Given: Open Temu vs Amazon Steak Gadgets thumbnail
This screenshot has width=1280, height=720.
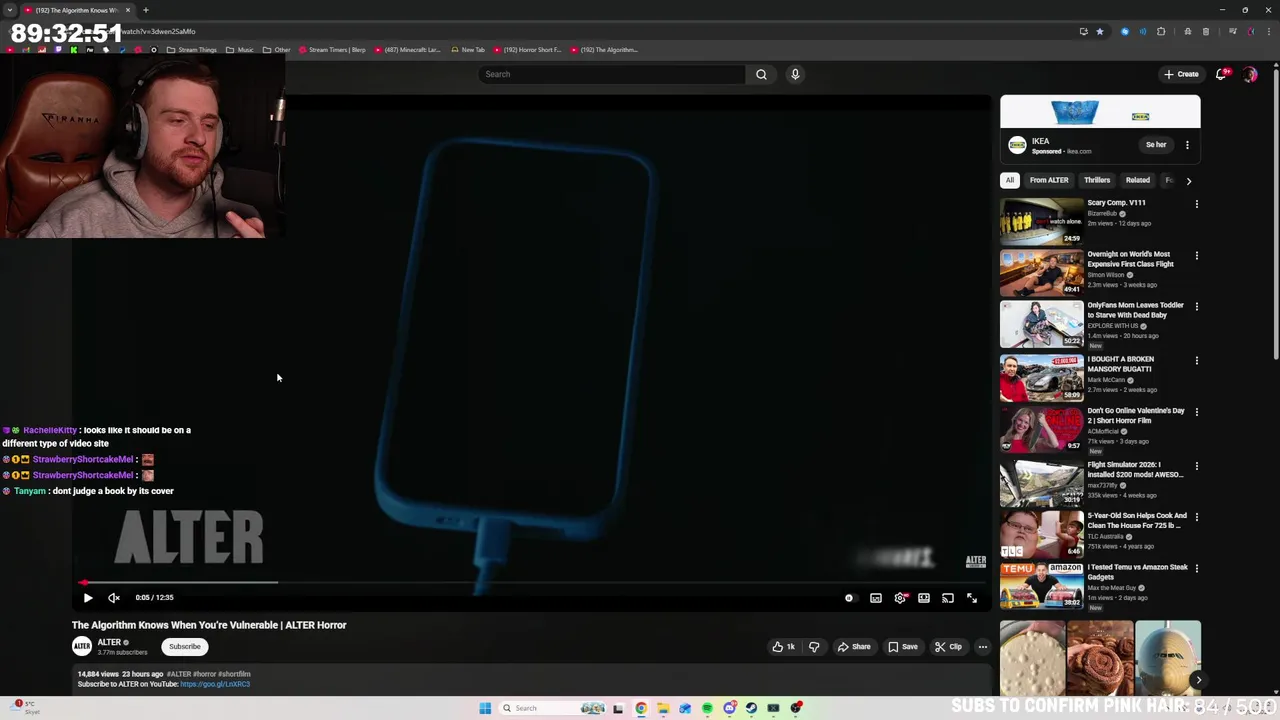Looking at the screenshot, I should click(1041, 585).
